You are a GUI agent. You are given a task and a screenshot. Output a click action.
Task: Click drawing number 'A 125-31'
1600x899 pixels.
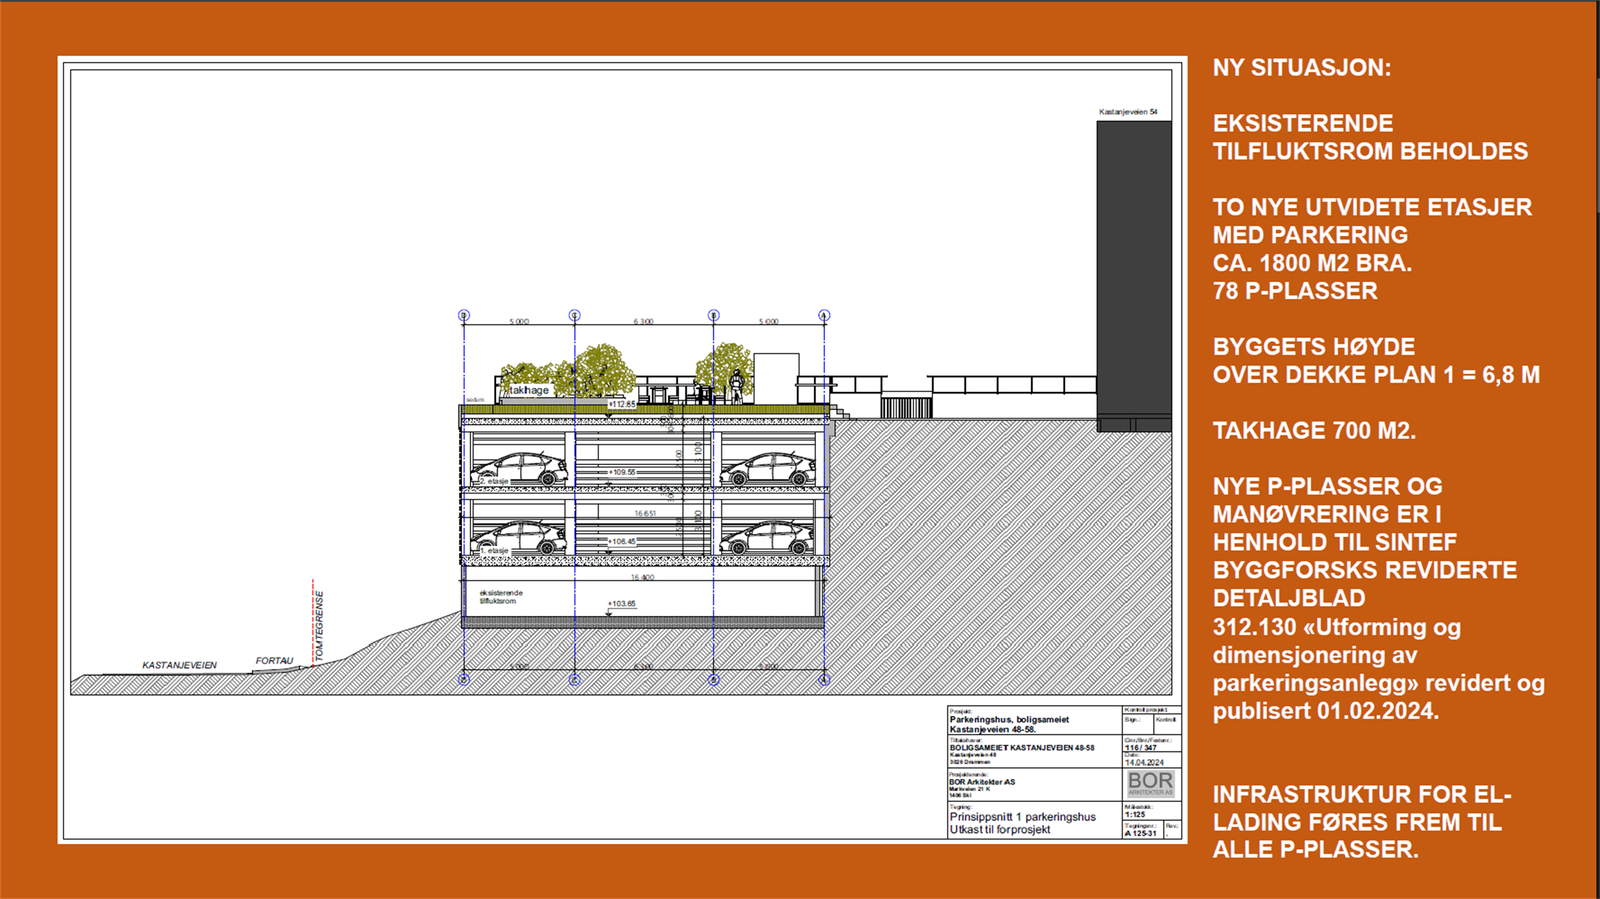tap(1141, 833)
